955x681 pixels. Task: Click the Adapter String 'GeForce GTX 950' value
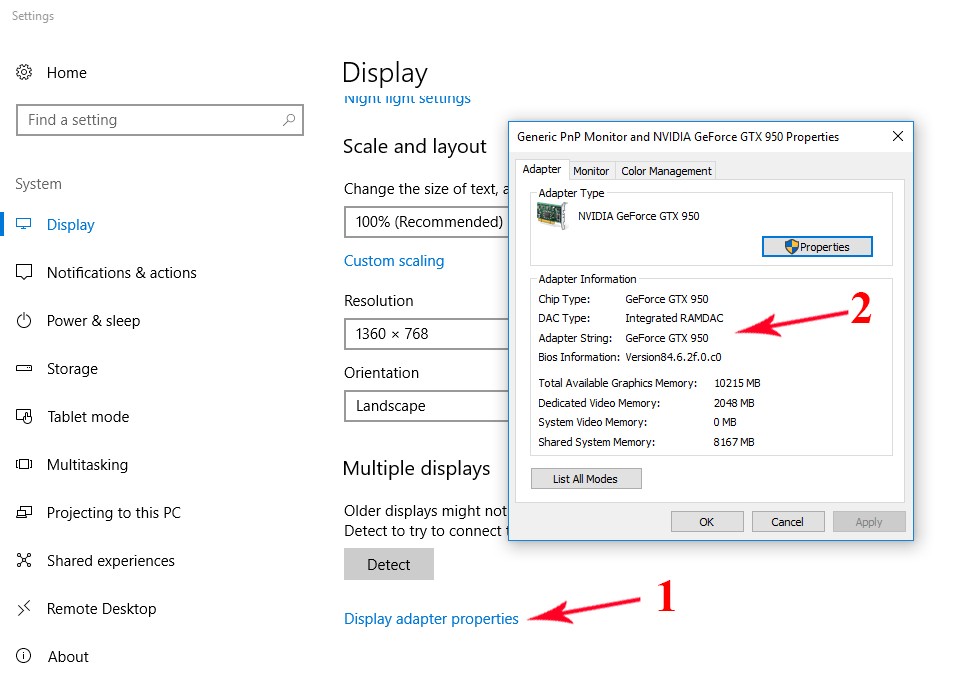(667, 338)
